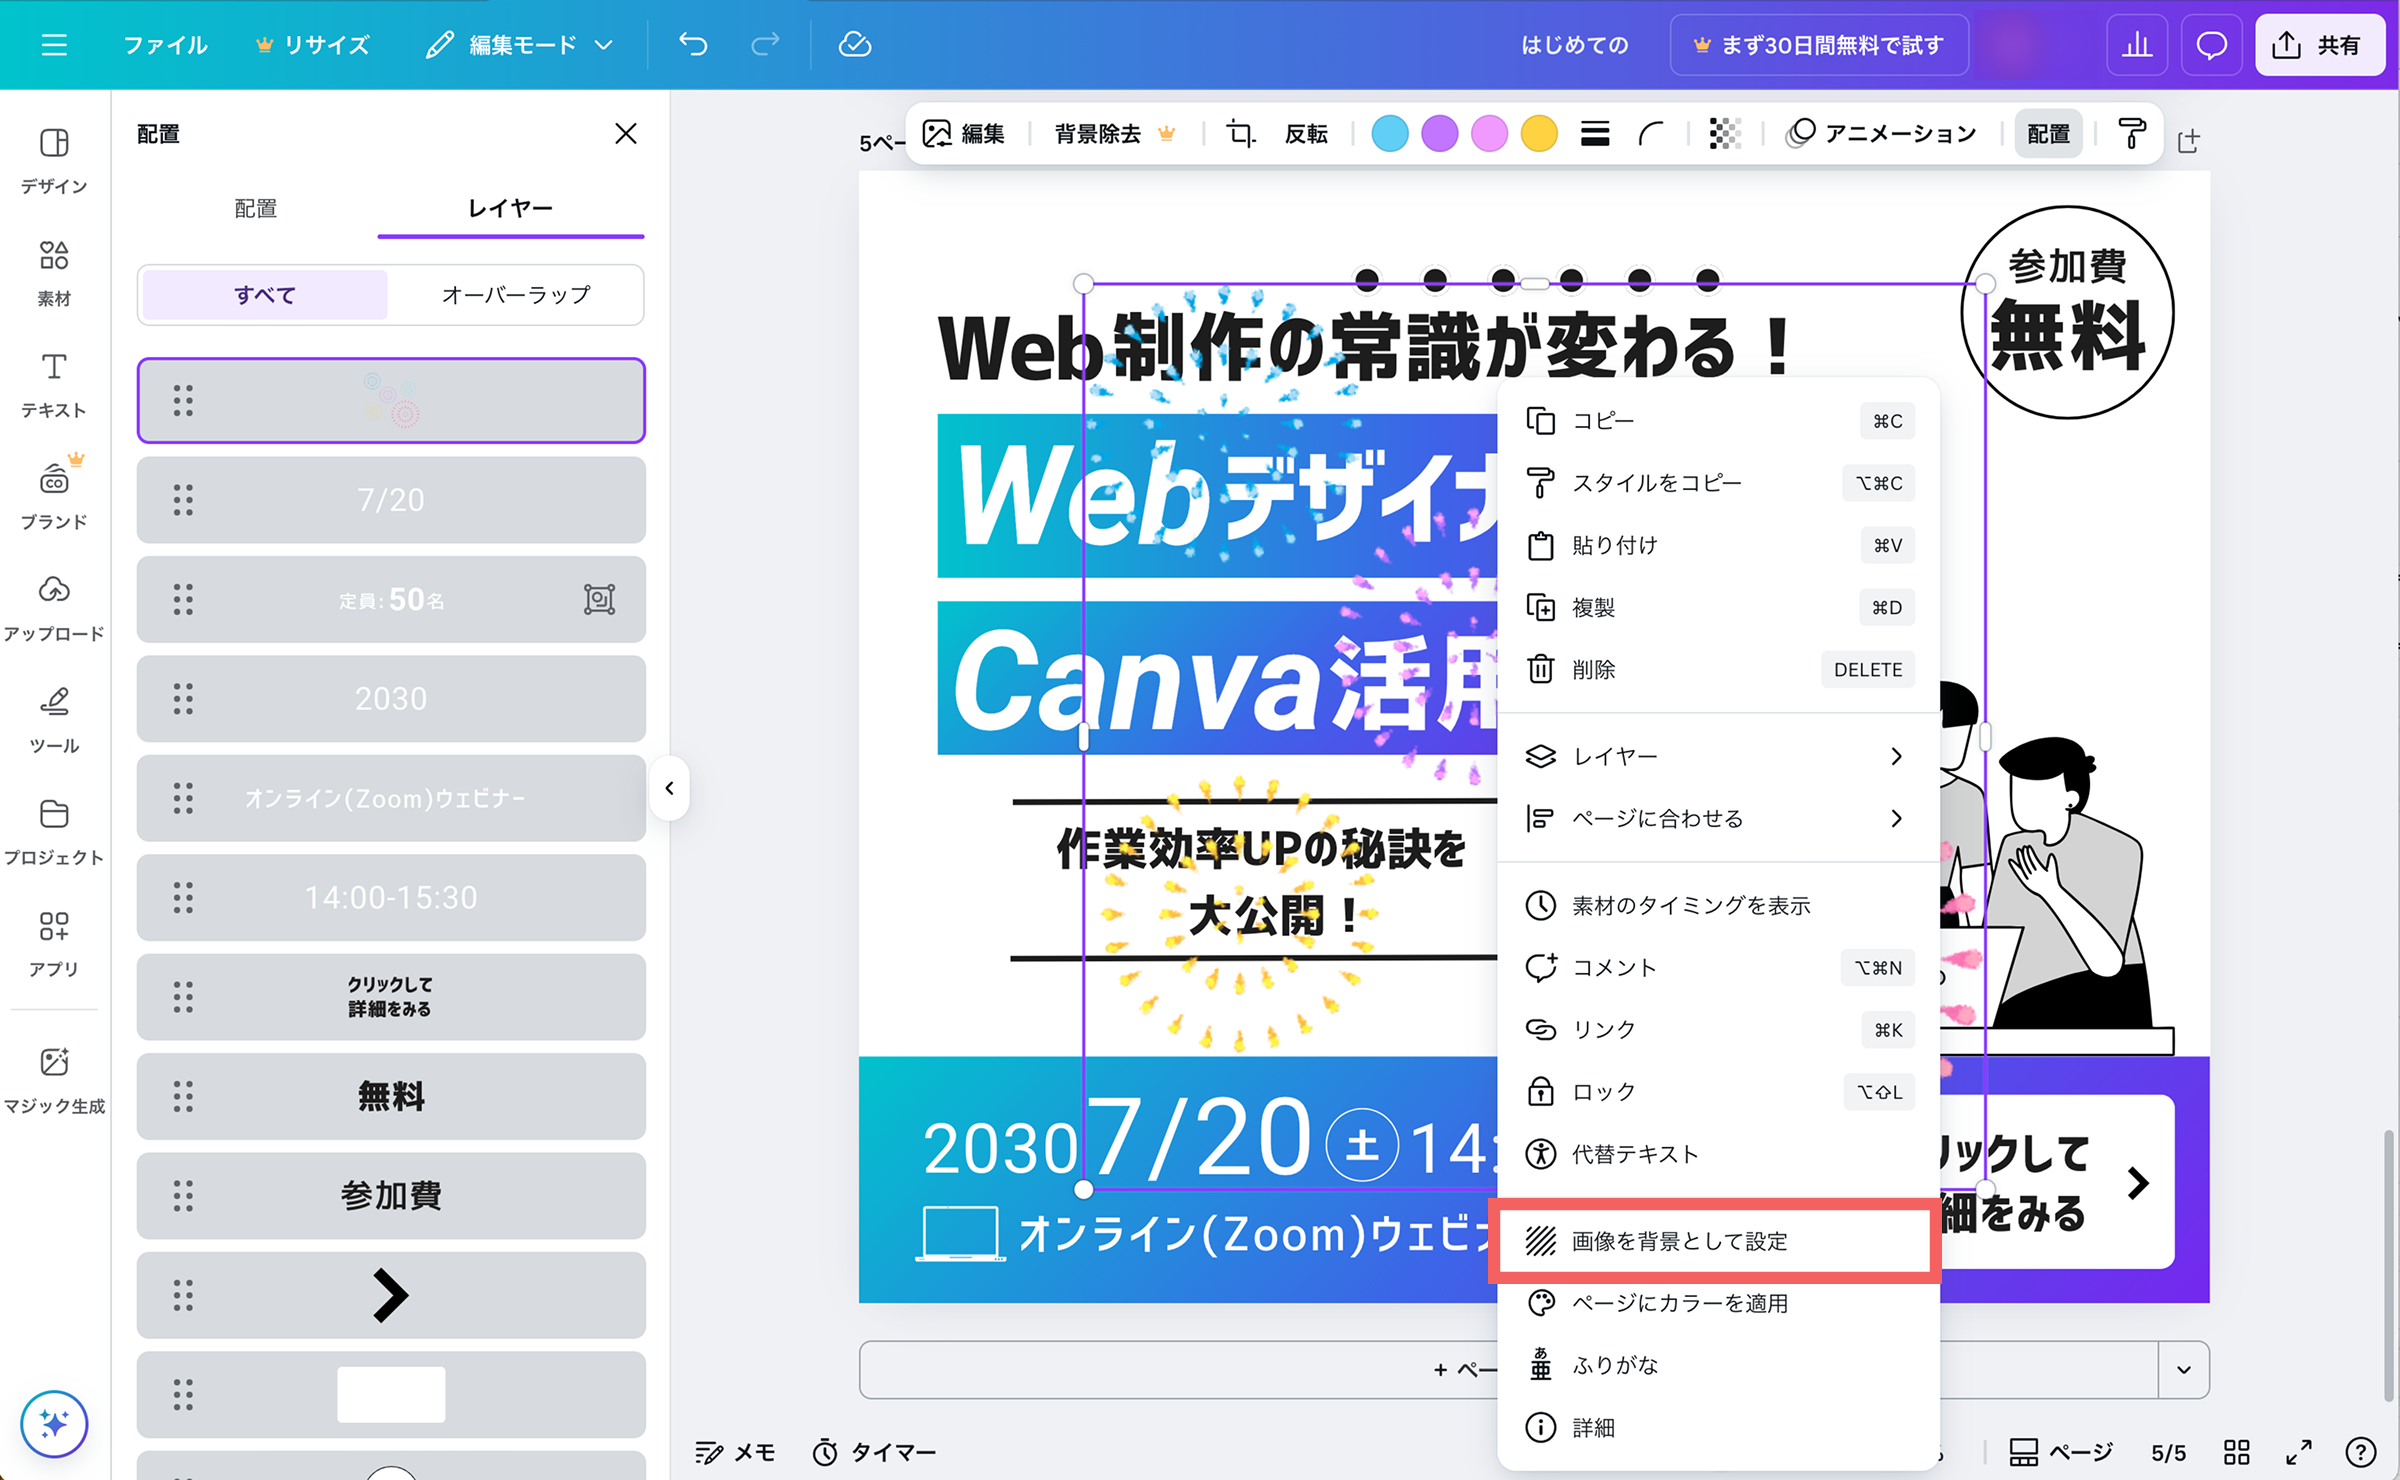The height and width of the screenshot is (1480, 2400).
Task: Open the デザイン sidebar panel
Action: (54, 160)
